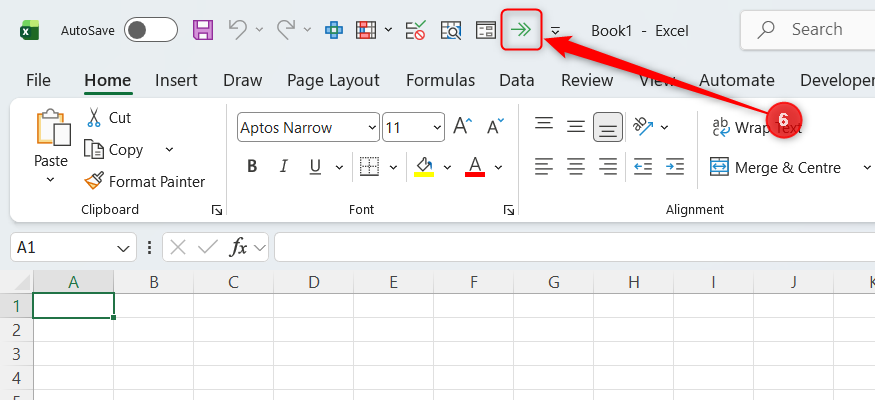Apply the yellow Fill Colour
Viewport: 875px width, 400px height.
click(424, 166)
